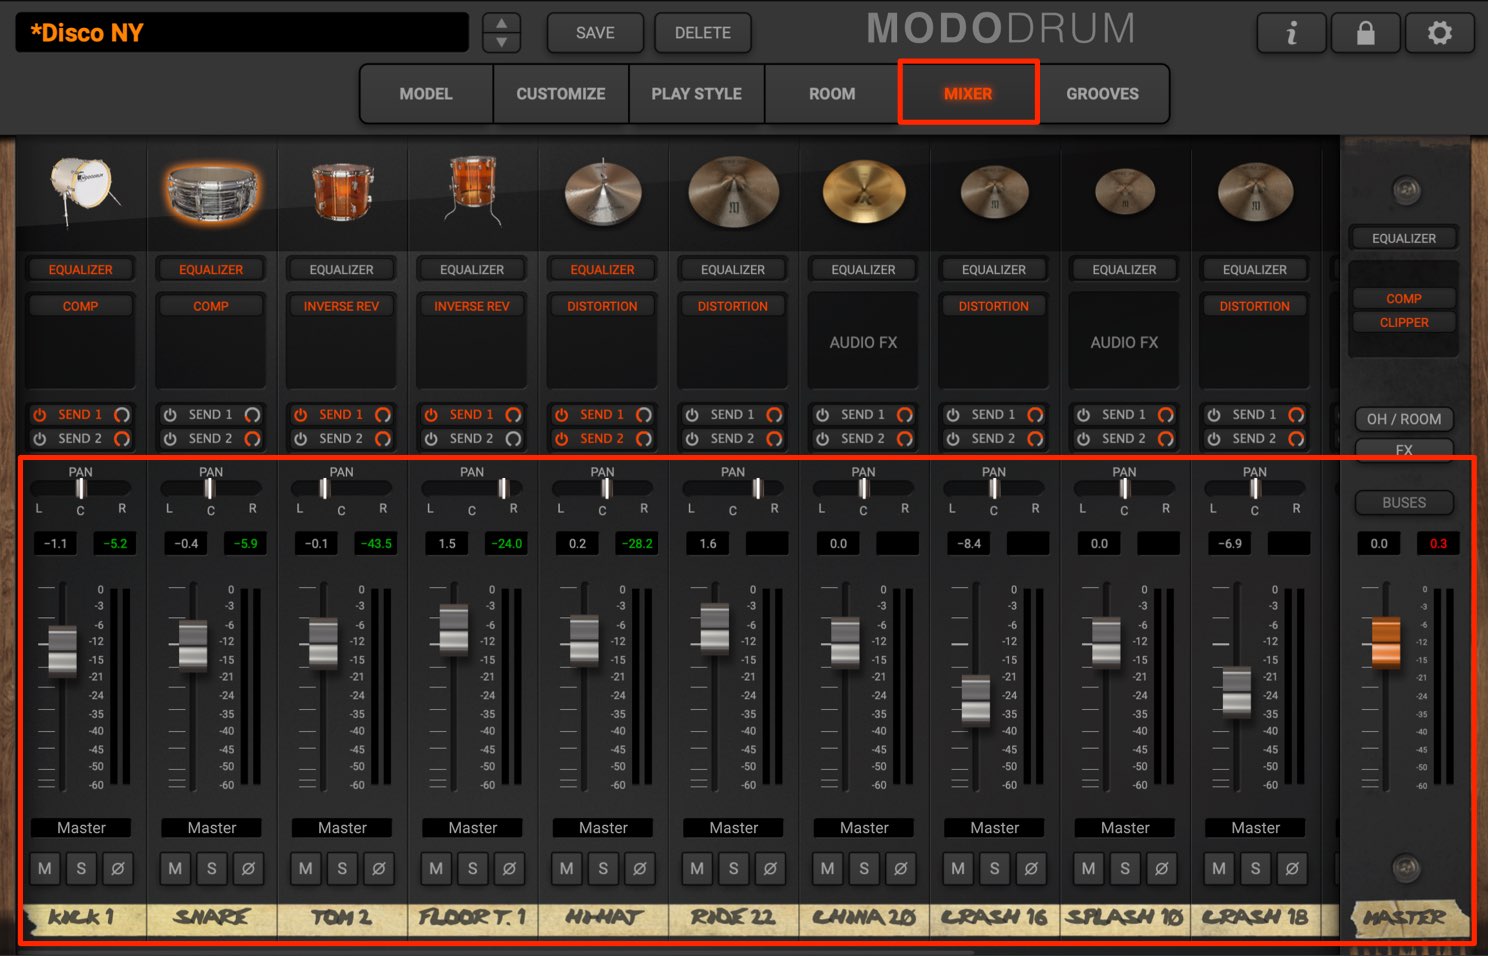This screenshot has height=956, width=1490.
Task: Click Send 2 level knob on Snare
Action: 252,438
